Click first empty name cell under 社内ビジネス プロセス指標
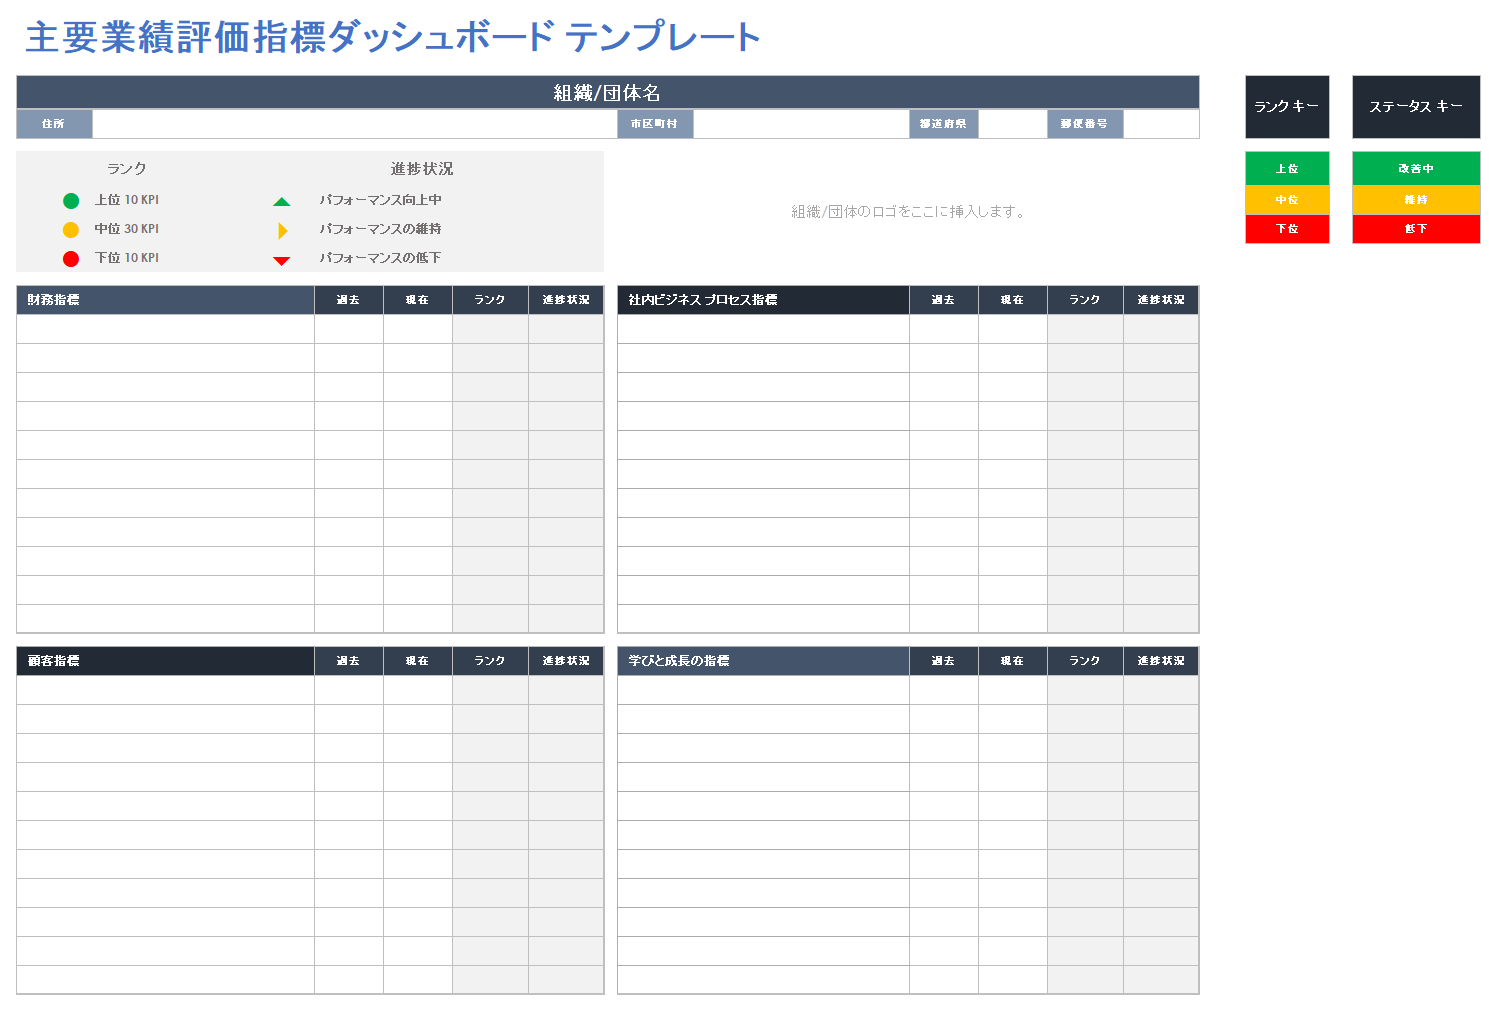 [763, 329]
